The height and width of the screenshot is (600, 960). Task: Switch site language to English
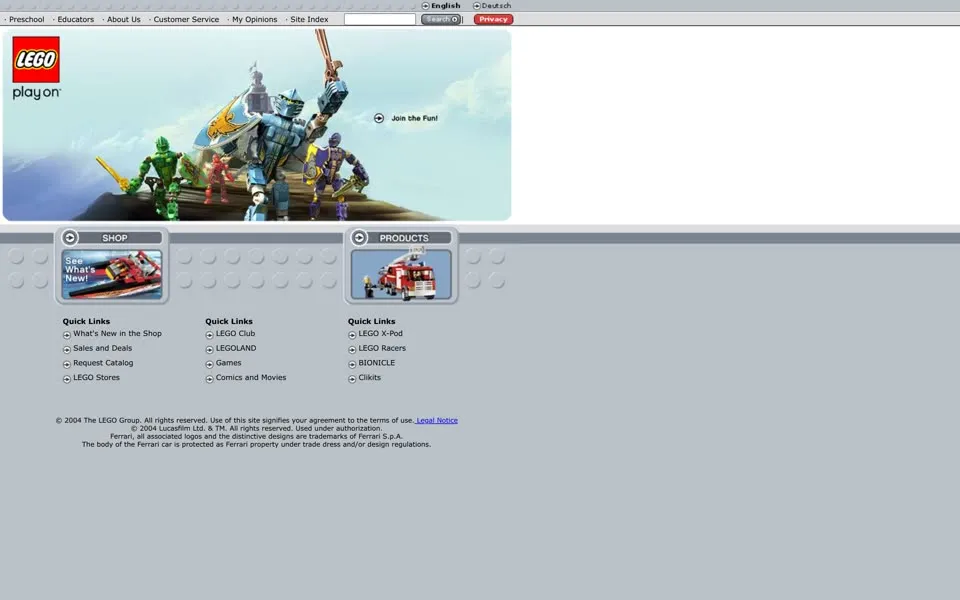pyautogui.click(x=446, y=6)
